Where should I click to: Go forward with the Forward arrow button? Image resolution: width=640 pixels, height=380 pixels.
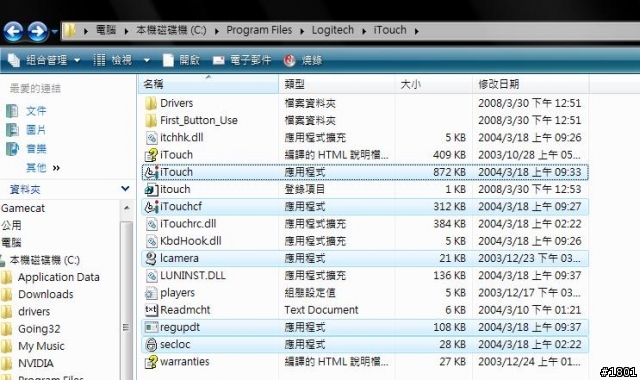(x=38, y=31)
